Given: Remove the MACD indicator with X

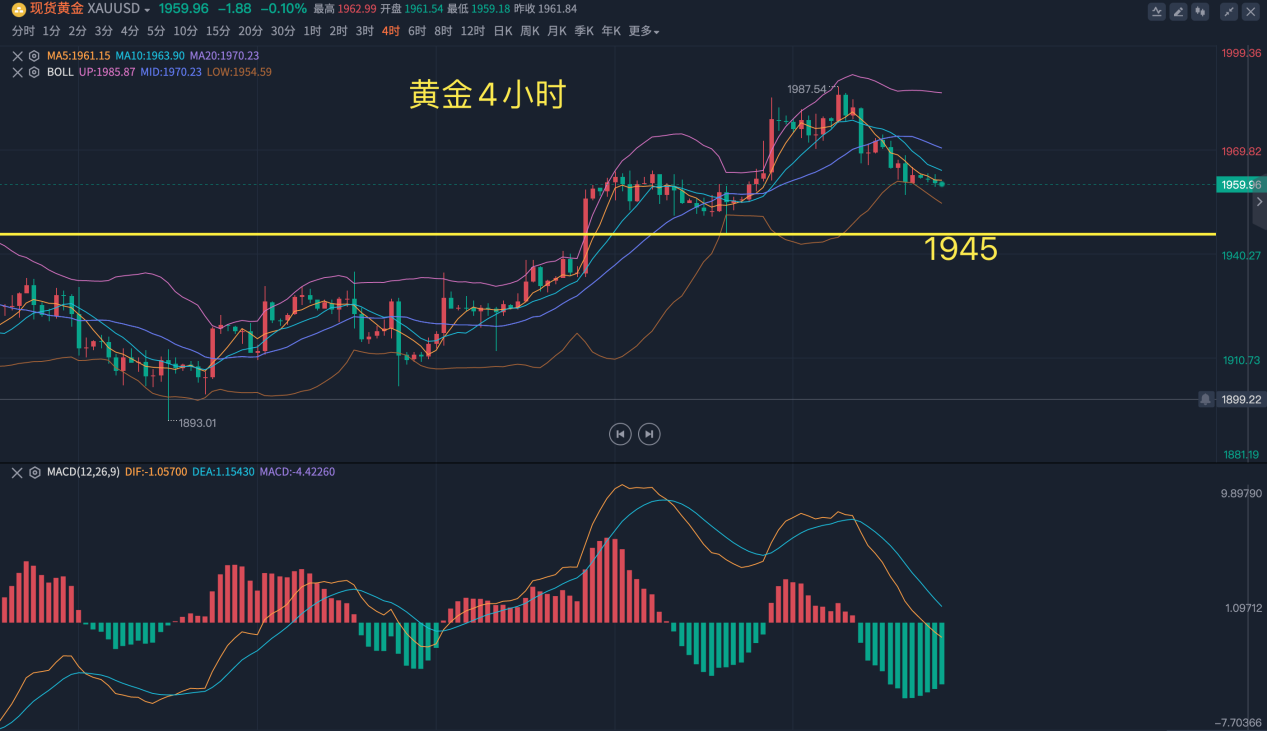Looking at the screenshot, I should 17,472.
